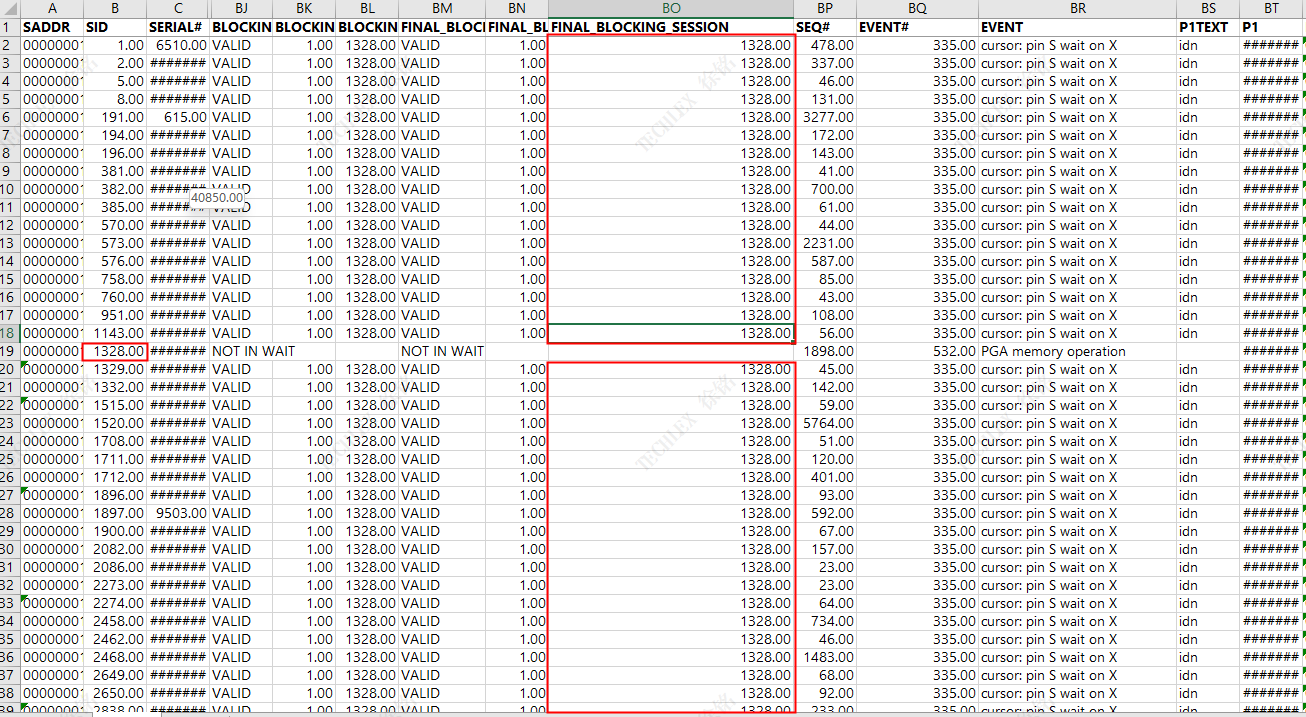Select the EVENT# header cell
The width and height of the screenshot is (1306, 717).
917,27
